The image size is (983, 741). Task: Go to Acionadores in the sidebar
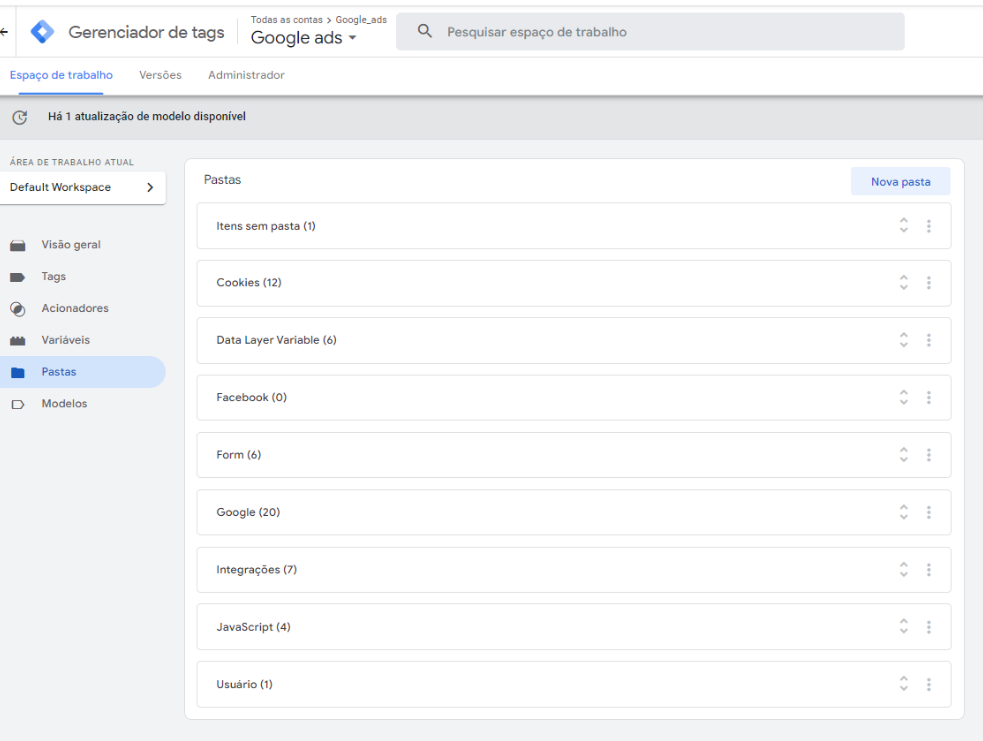click(x=75, y=308)
